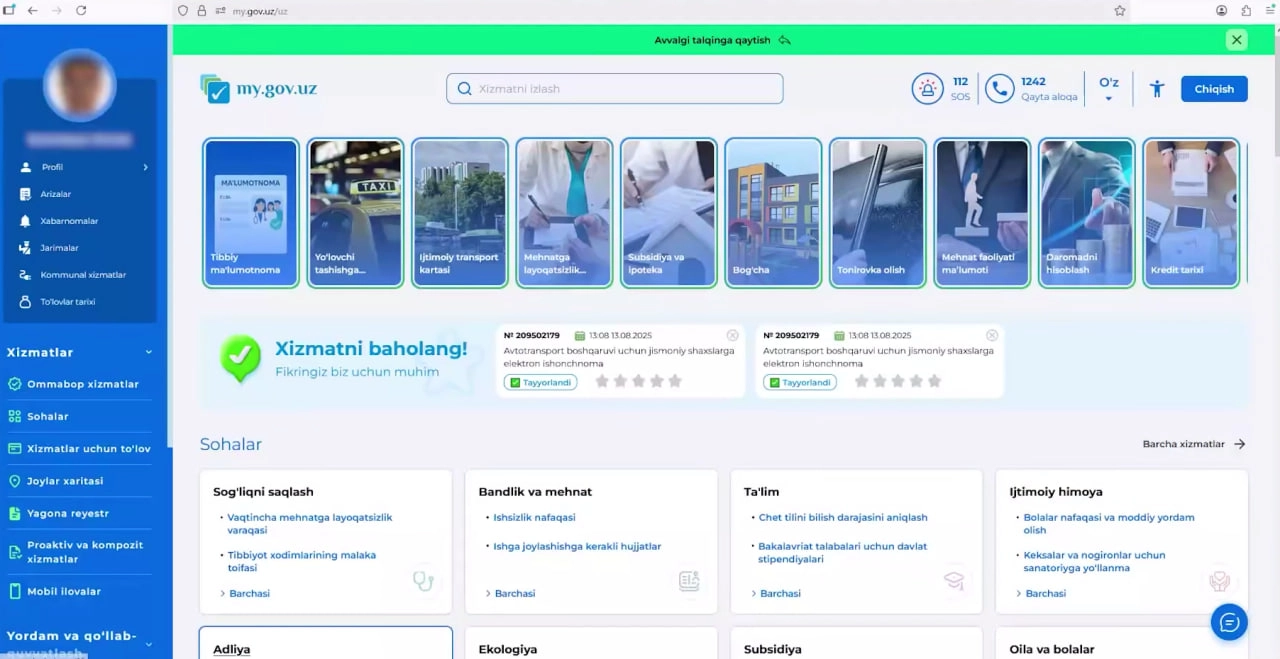Image resolution: width=1280 pixels, height=659 pixels.
Task: Open the accessibility options icon
Action: [x=1157, y=89]
